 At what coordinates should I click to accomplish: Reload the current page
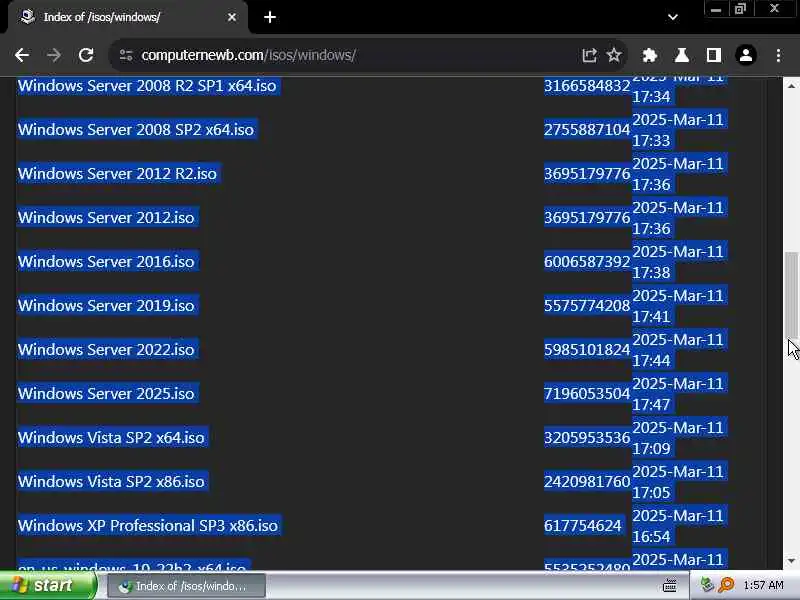tap(86, 55)
